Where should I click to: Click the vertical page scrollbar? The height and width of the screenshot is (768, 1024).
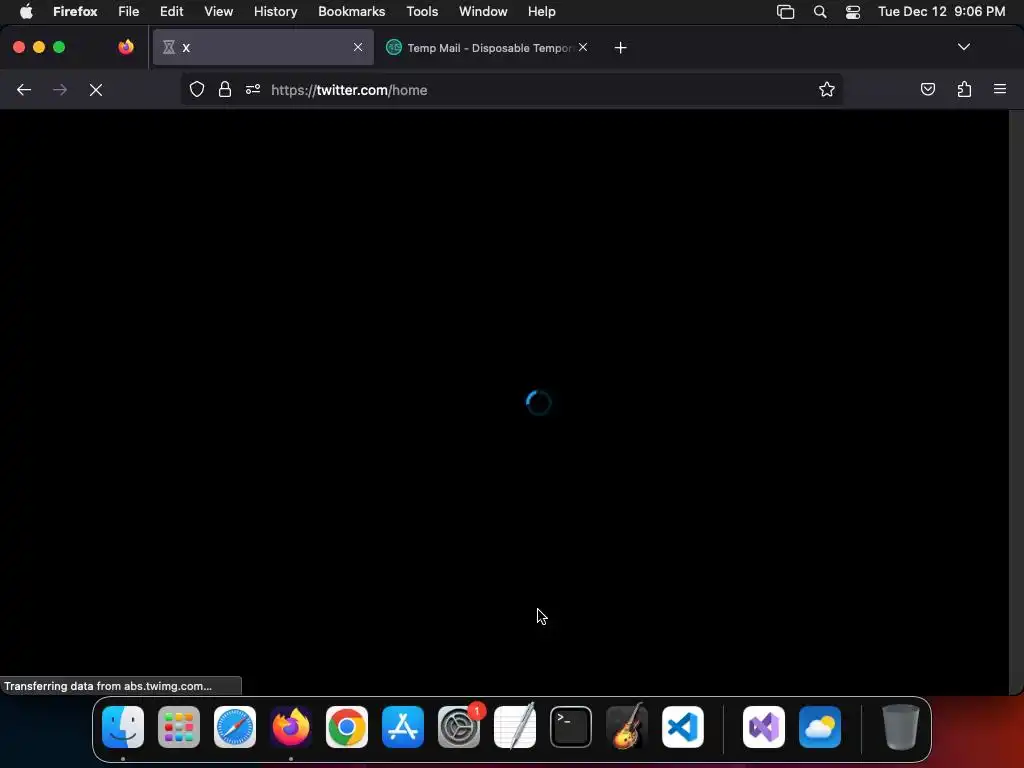[x=1016, y=402]
